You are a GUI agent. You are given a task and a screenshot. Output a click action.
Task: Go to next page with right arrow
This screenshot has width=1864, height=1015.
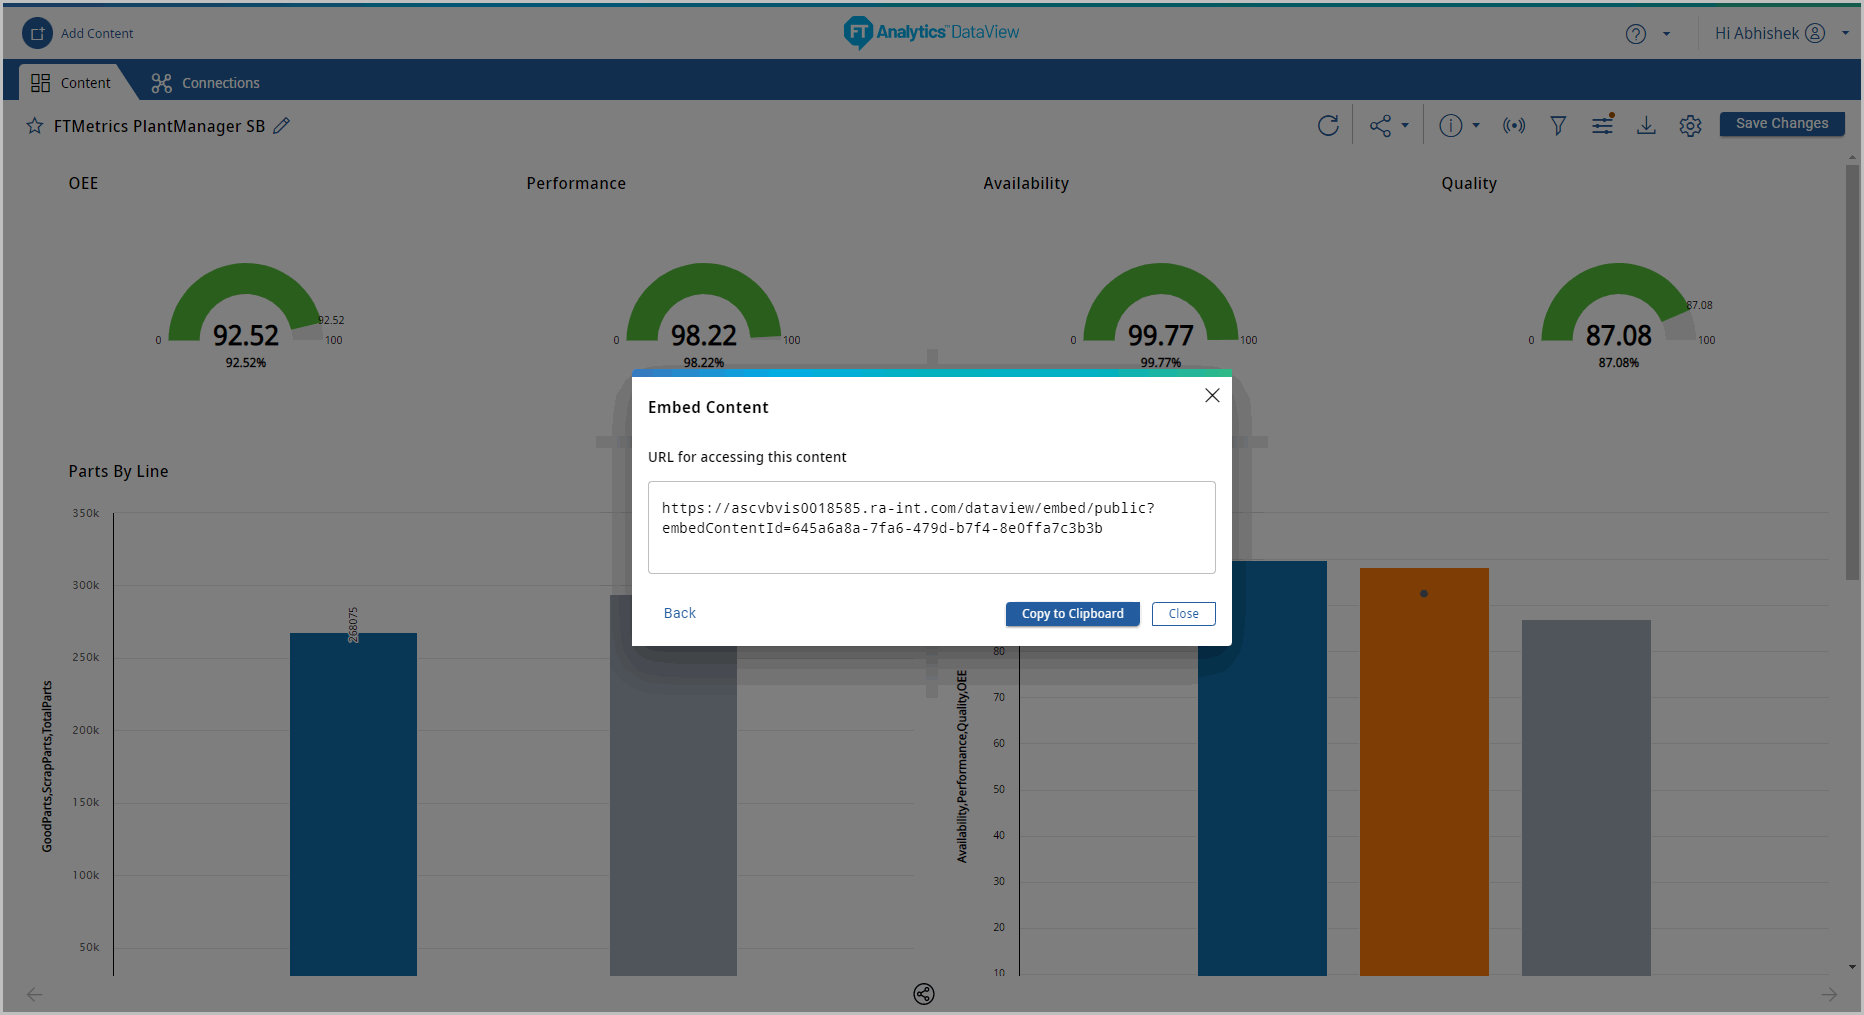1829,994
